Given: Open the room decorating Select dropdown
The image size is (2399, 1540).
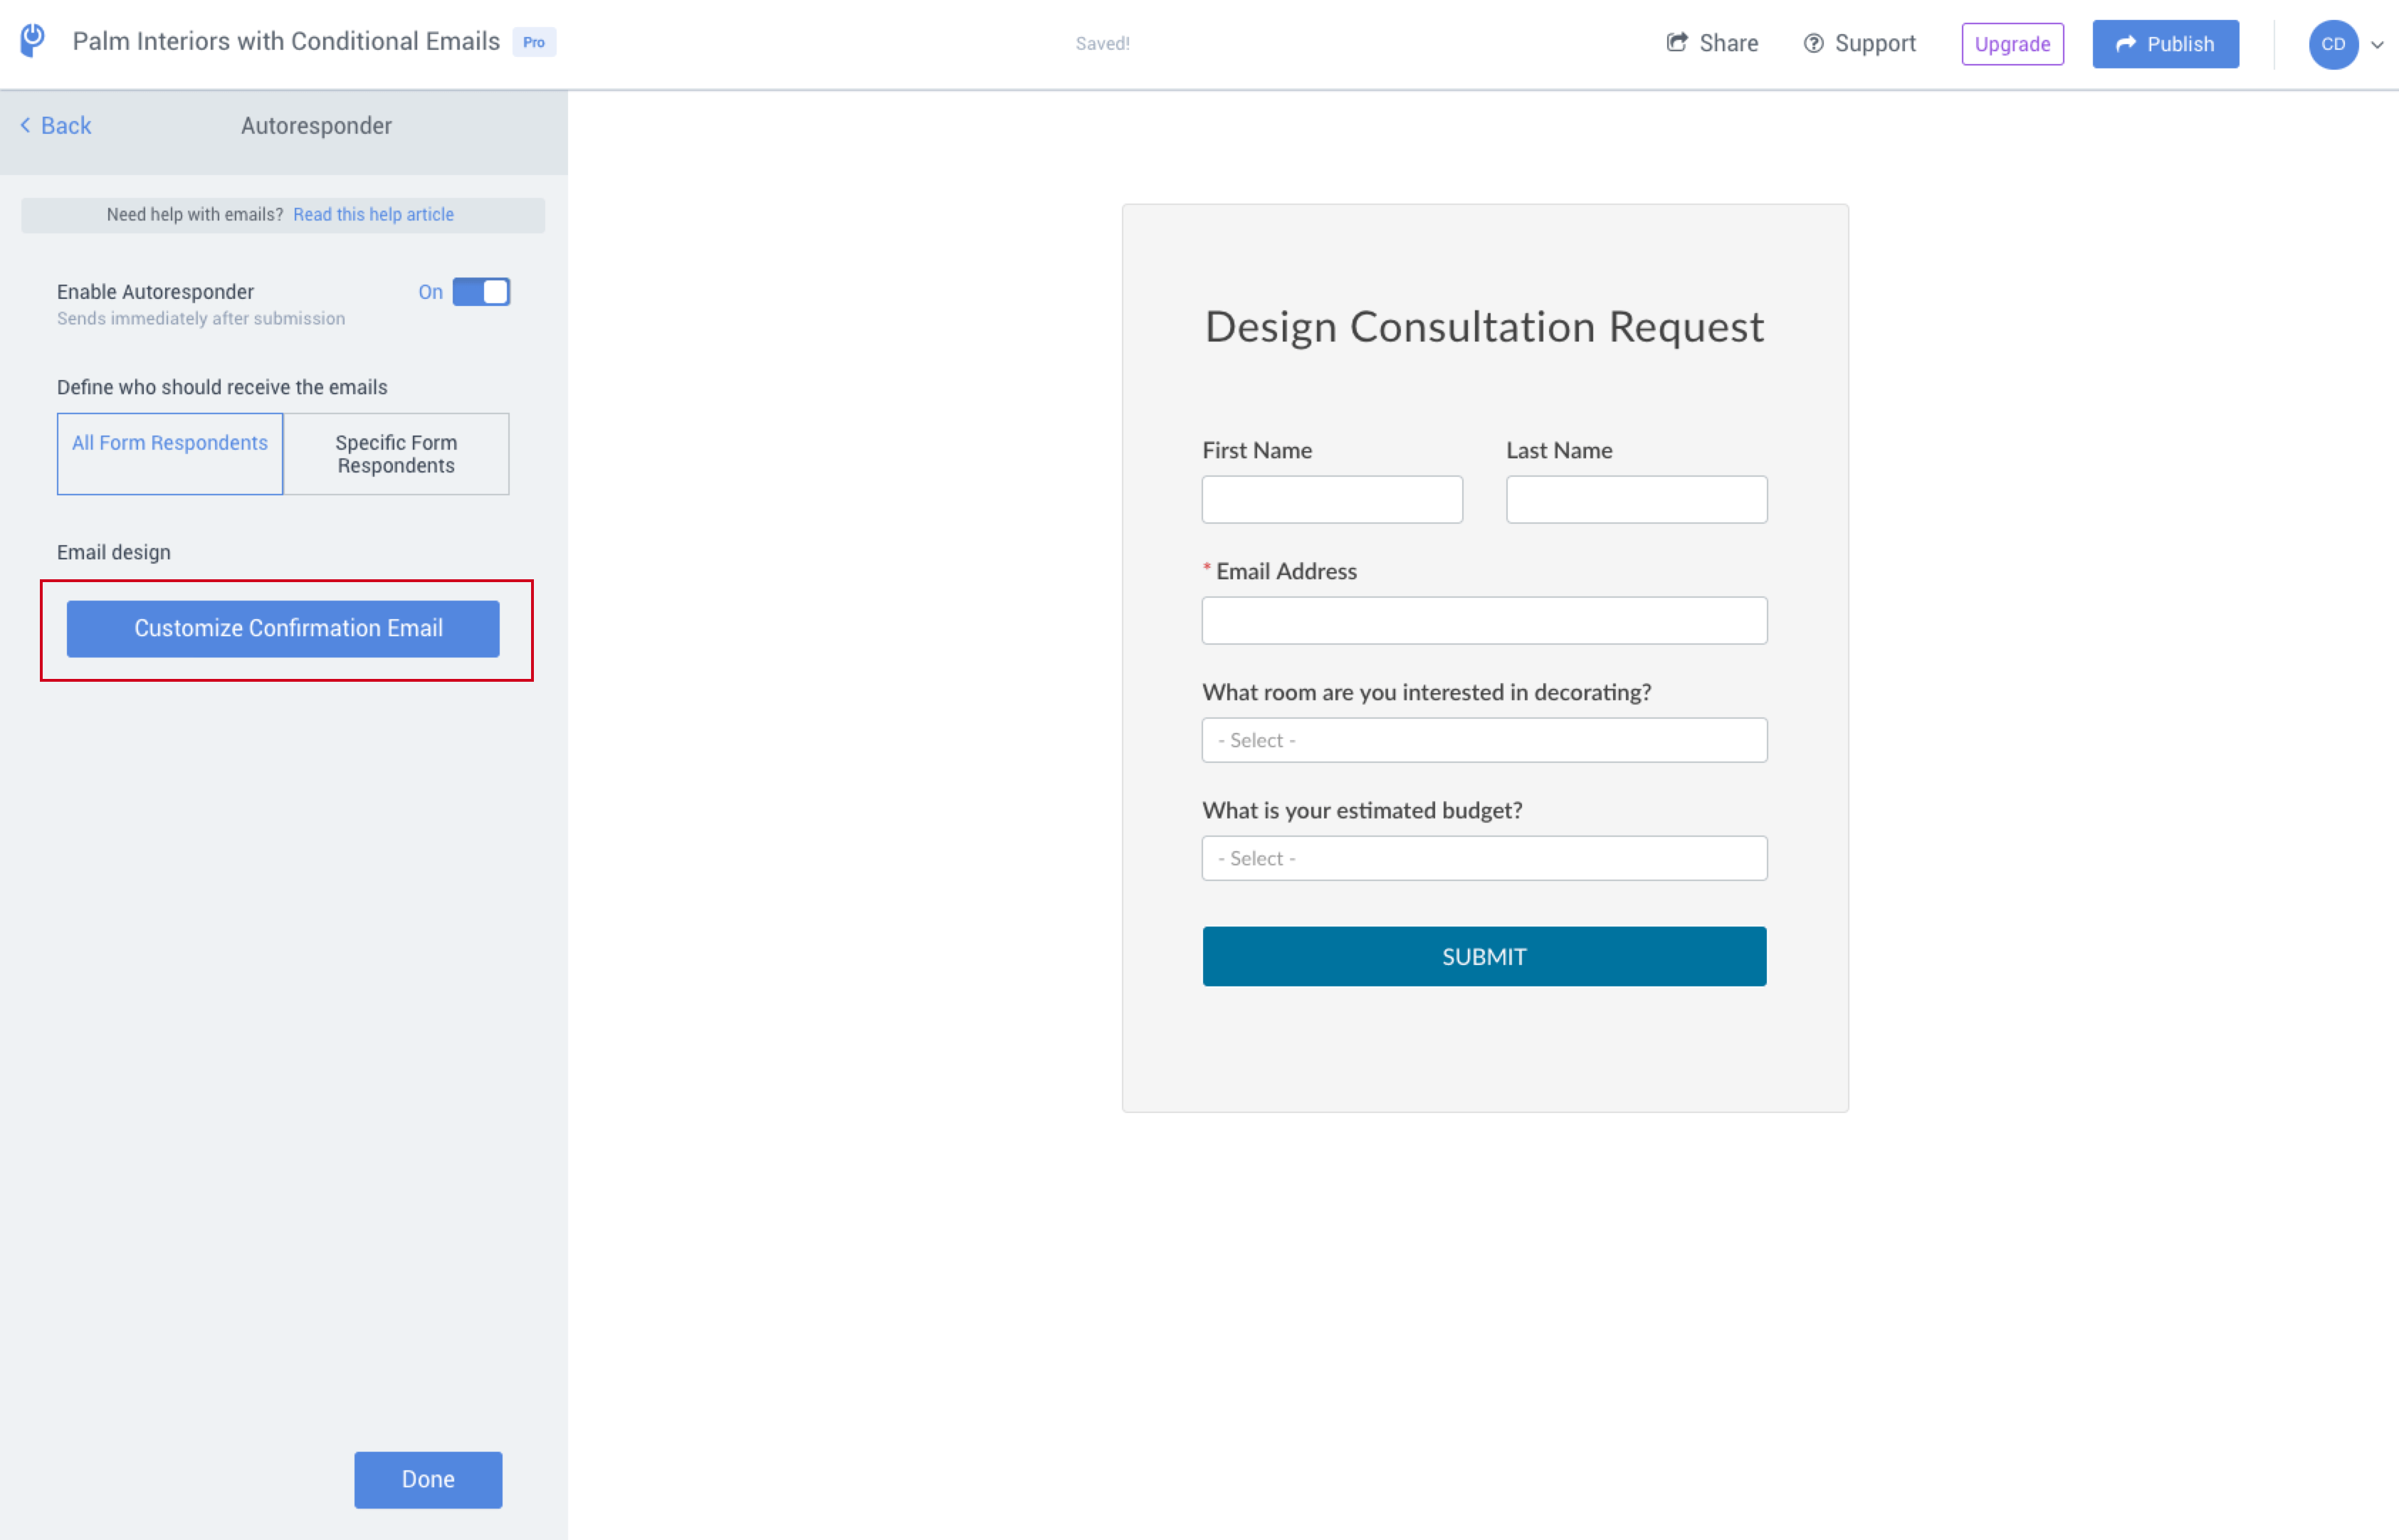Looking at the screenshot, I should pos(1484,739).
